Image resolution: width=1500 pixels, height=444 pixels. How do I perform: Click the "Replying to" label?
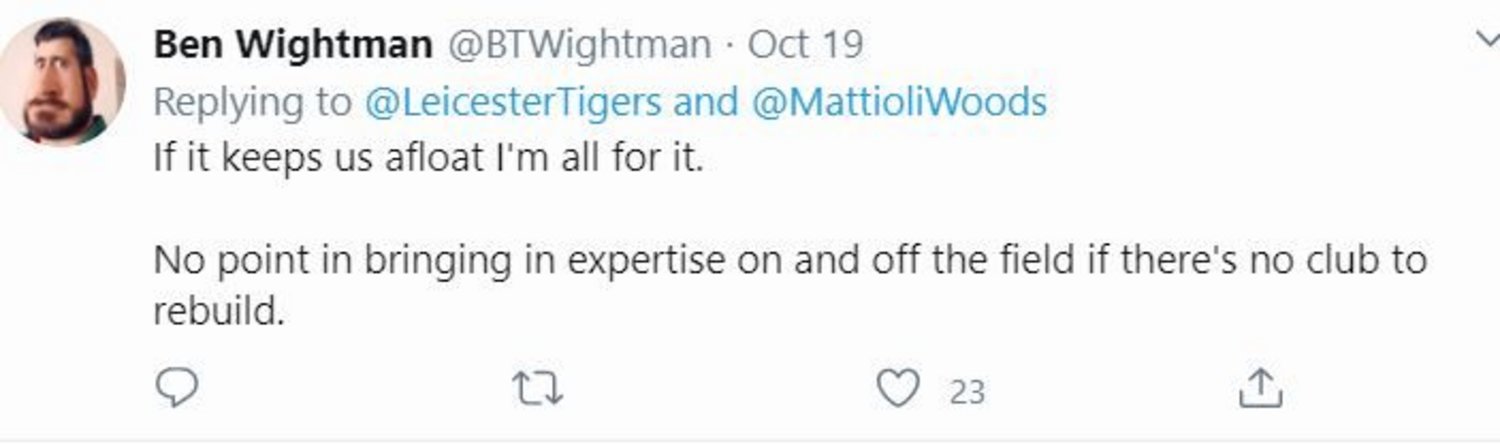(x=254, y=102)
